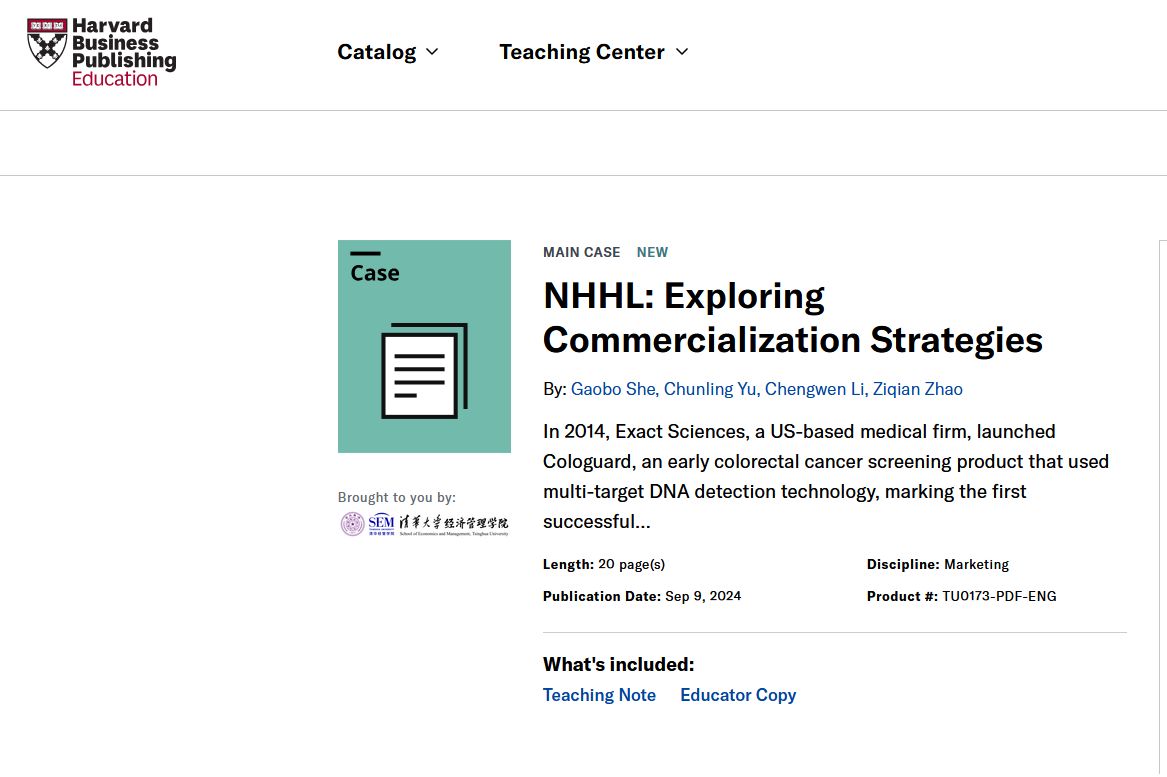The width and height of the screenshot is (1167, 777).
Task: Open the Teaching Note link
Action: (x=599, y=695)
